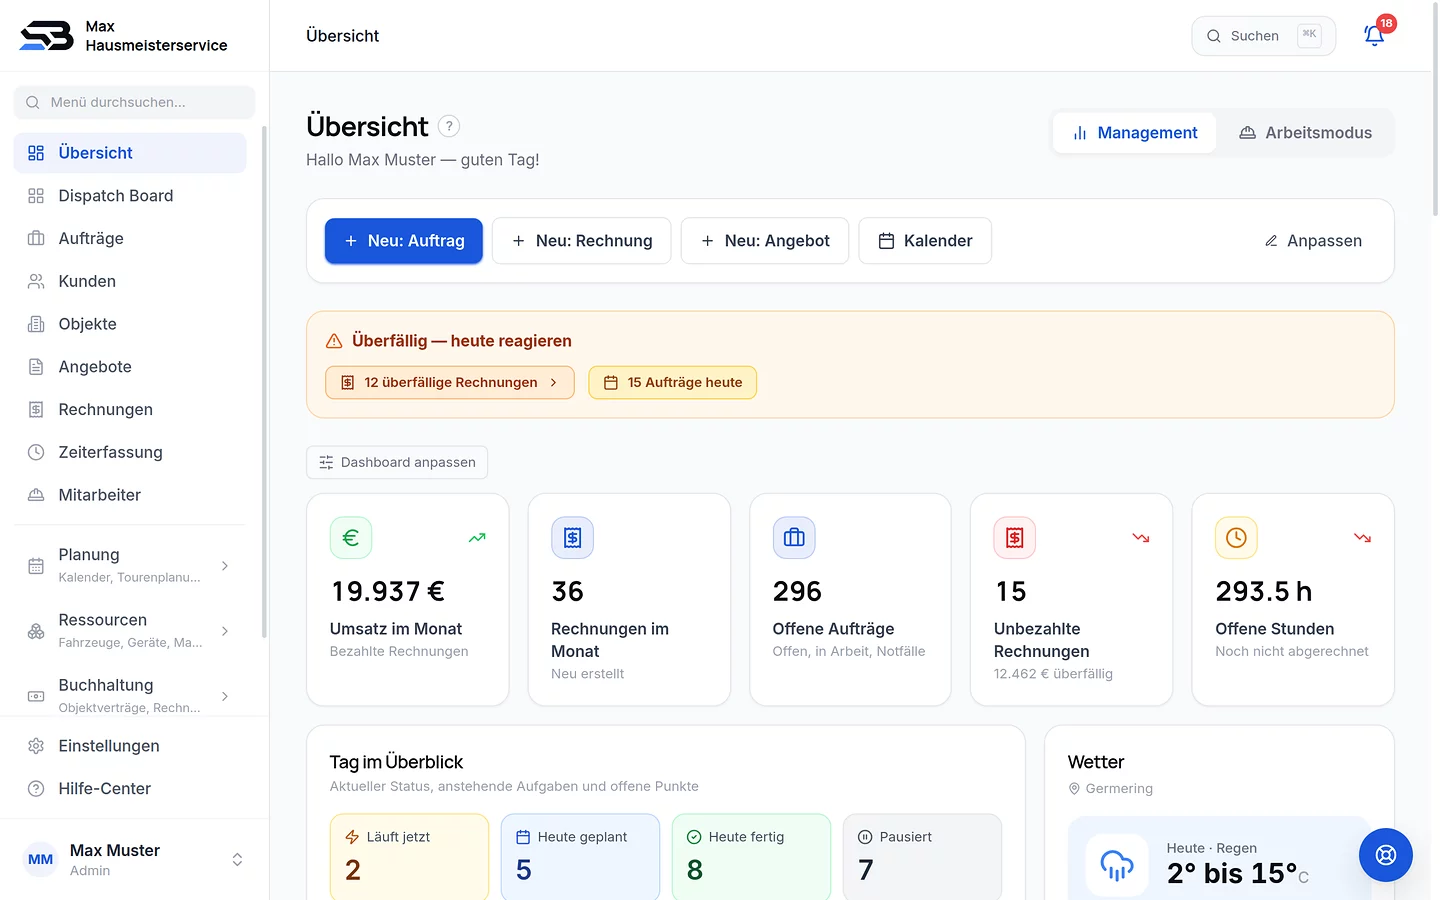Open 12 überfällige Rechnungen list
This screenshot has width=1440, height=900.
pyautogui.click(x=450, y=383)
